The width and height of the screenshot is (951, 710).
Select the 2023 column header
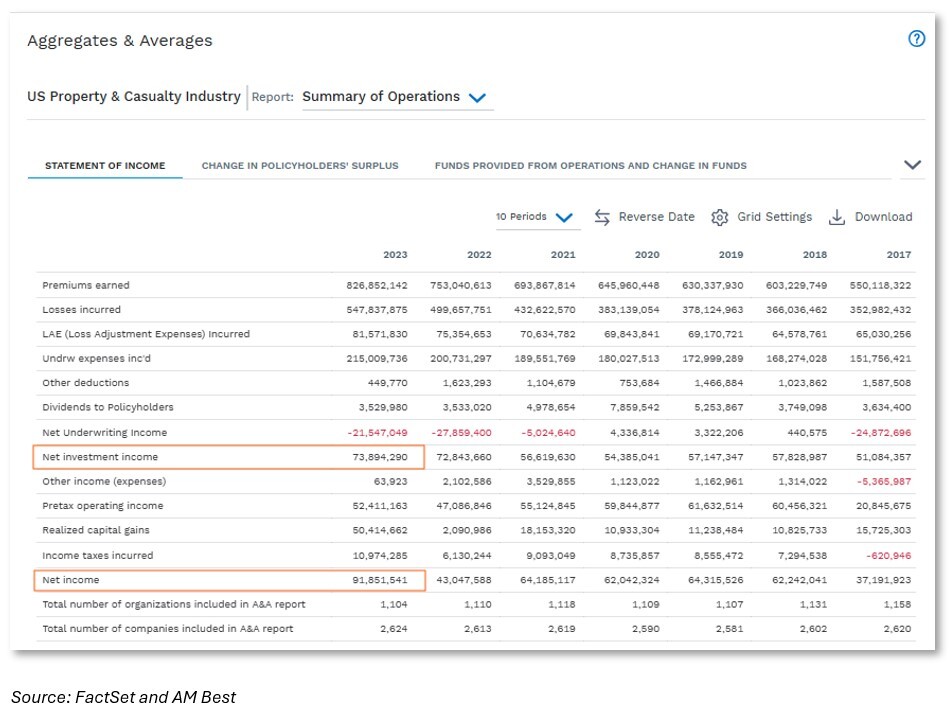point(395,255)
